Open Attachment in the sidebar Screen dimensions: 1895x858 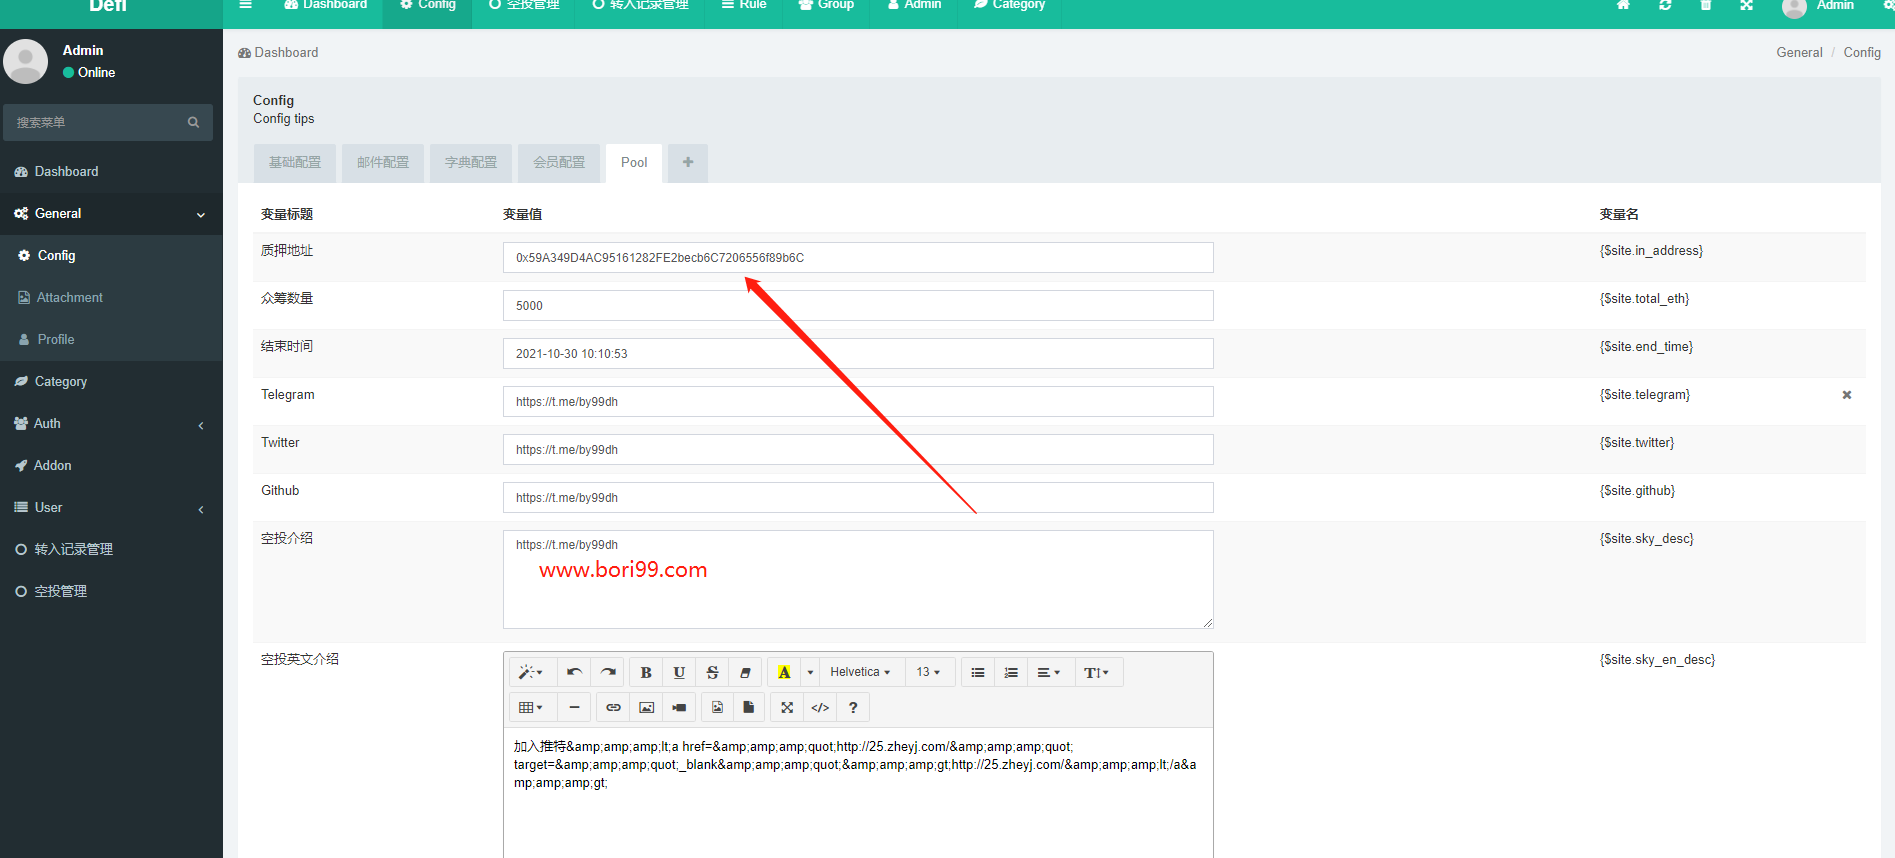[x=111, y=298]
